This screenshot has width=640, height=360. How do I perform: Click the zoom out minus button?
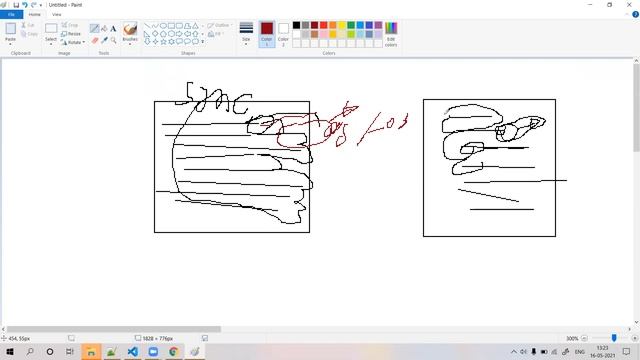click(584, 338)
